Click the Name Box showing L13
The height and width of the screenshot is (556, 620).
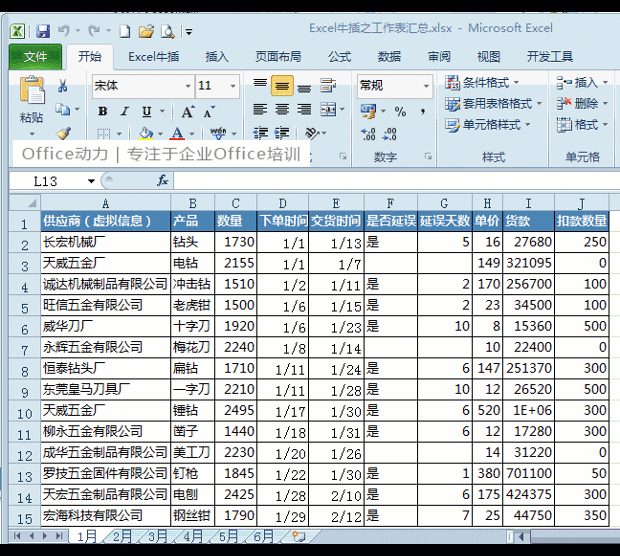coord(53,181)
